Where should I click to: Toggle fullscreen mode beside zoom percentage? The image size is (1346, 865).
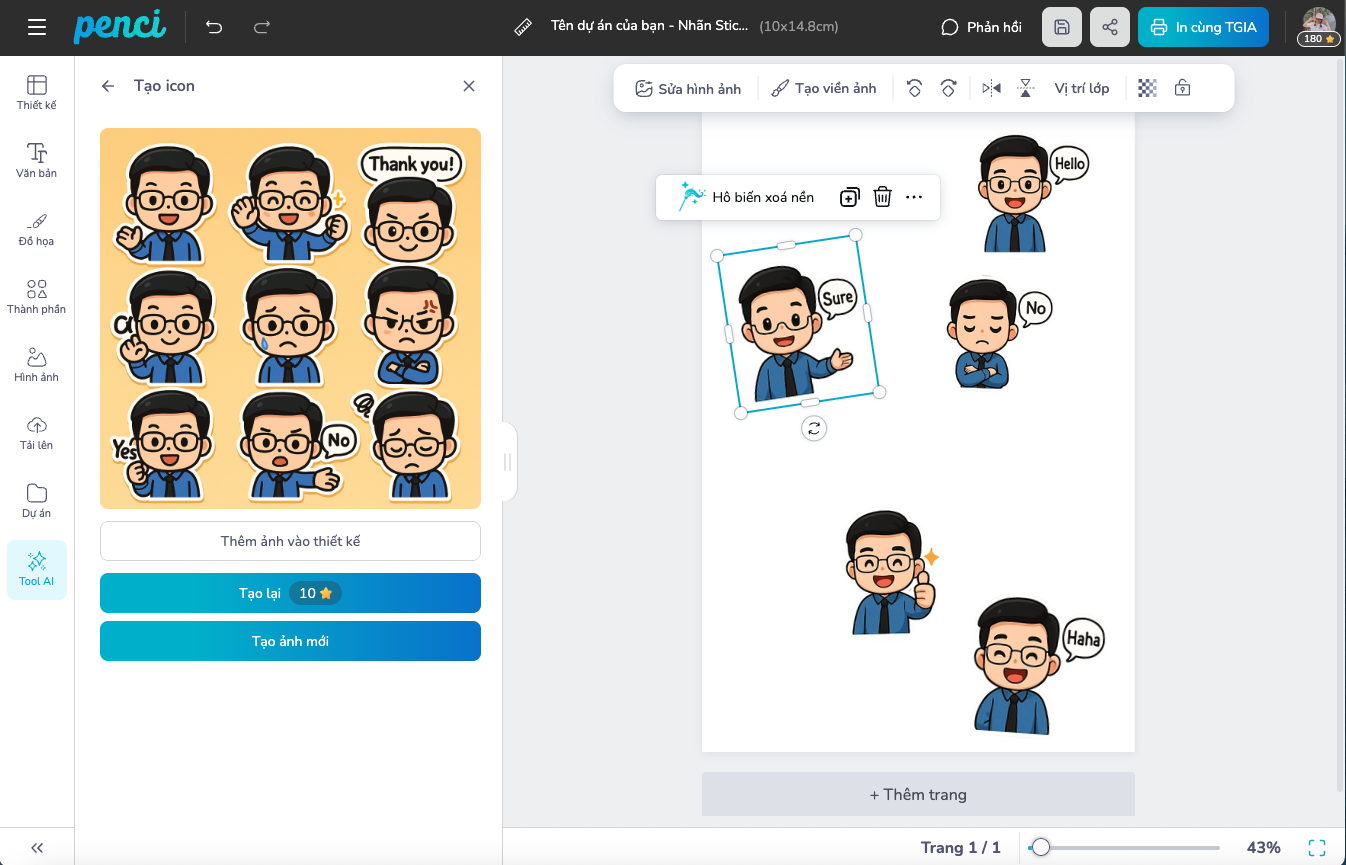coord(1317,847)
